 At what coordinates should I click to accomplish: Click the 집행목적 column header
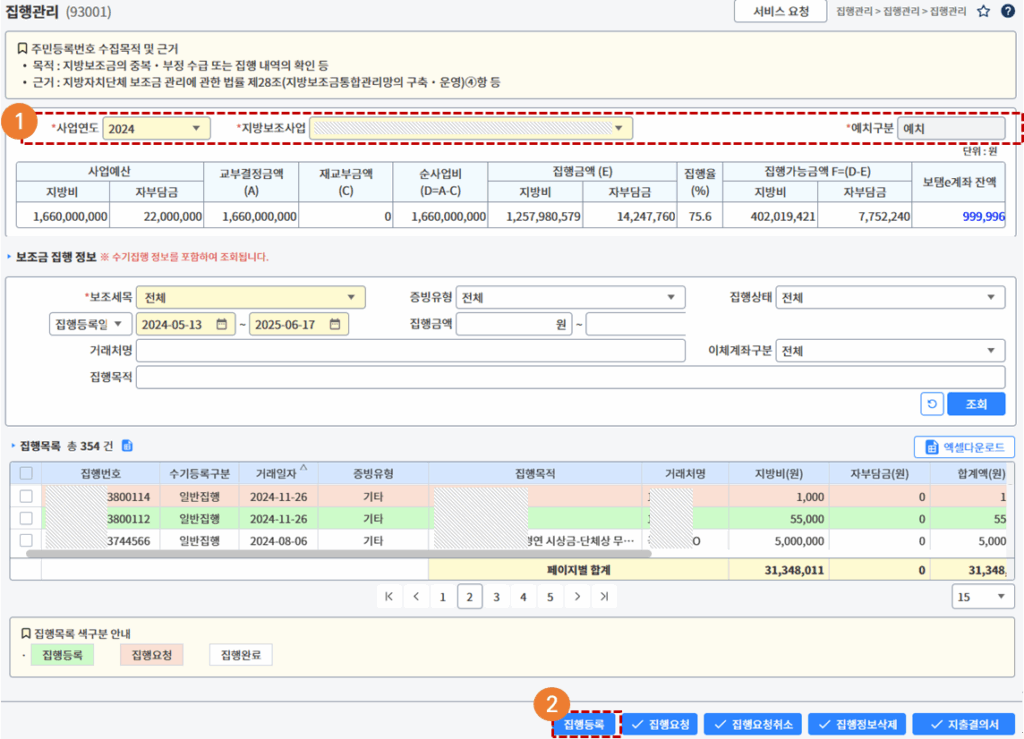pos(535,473)
